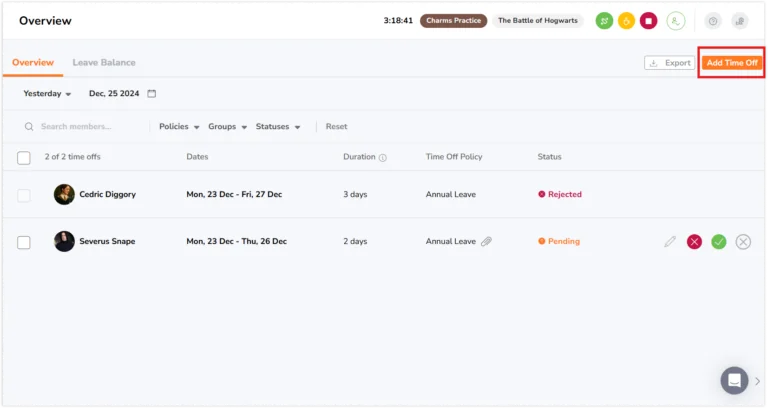Click the Dec, 25 2024 date text

pos(114,94)
